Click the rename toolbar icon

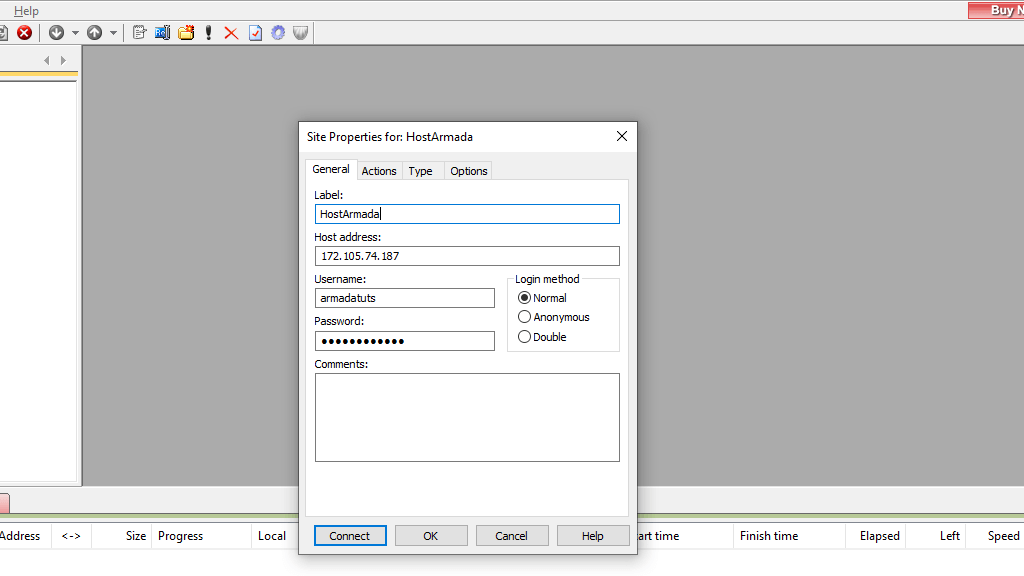click(x=162, y=33)
